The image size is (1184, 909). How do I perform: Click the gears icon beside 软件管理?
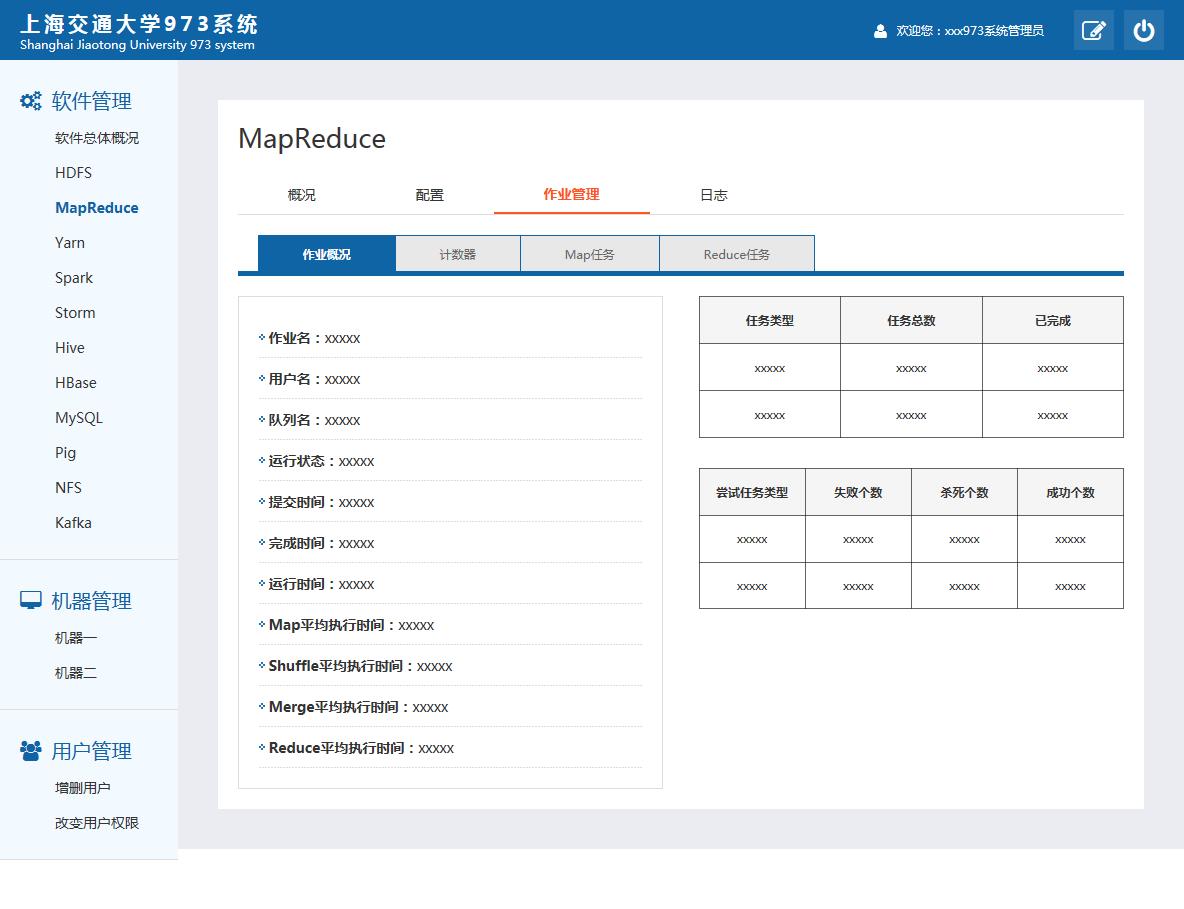pos(31,101)
